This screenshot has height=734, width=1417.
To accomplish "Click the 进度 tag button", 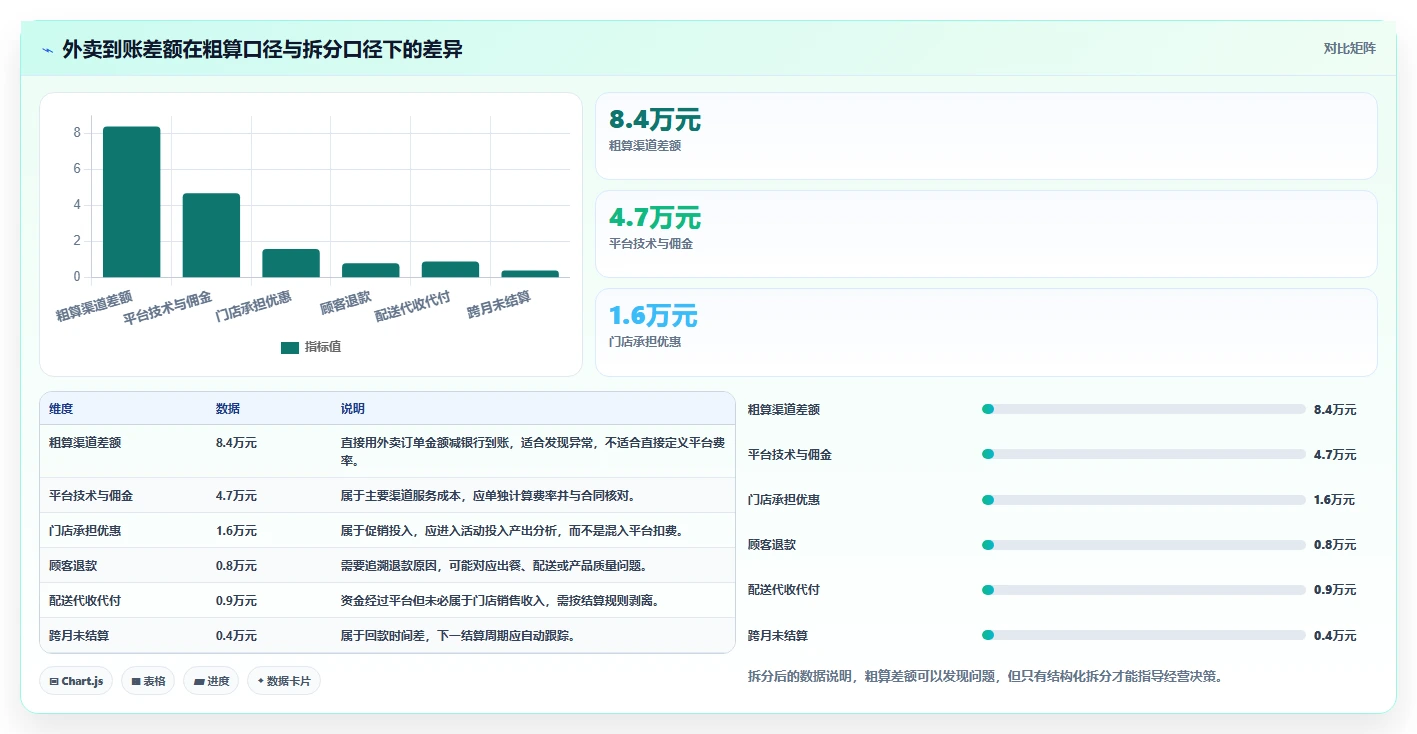I will [211, 681].
